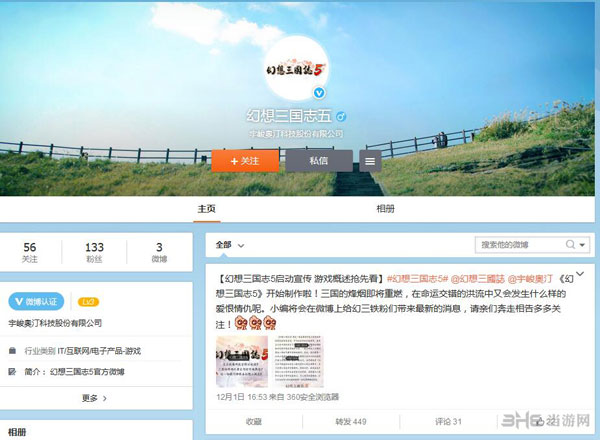The width and height of the screenshot is (600, 440).
Task: Click the blue verified badge by the name
Action: [340, 116]
